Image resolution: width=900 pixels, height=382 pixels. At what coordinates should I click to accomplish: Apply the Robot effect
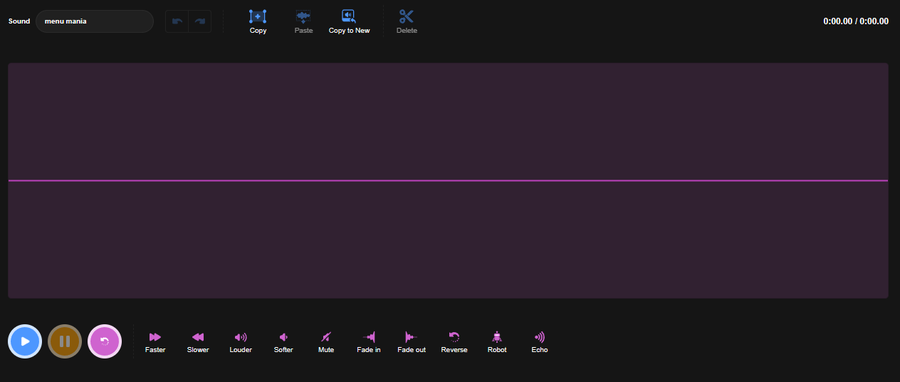click(x=497, y=342)
